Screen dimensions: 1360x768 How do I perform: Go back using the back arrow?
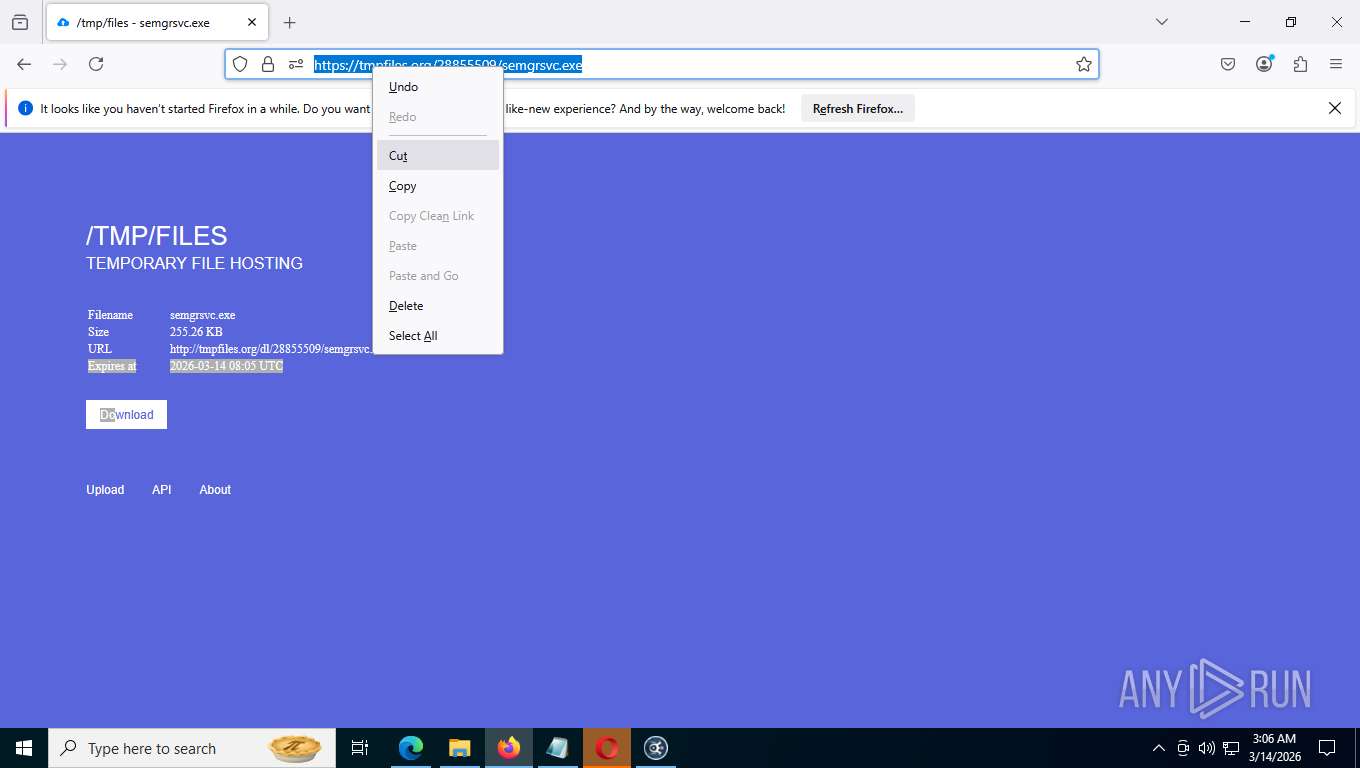point(24,64)
